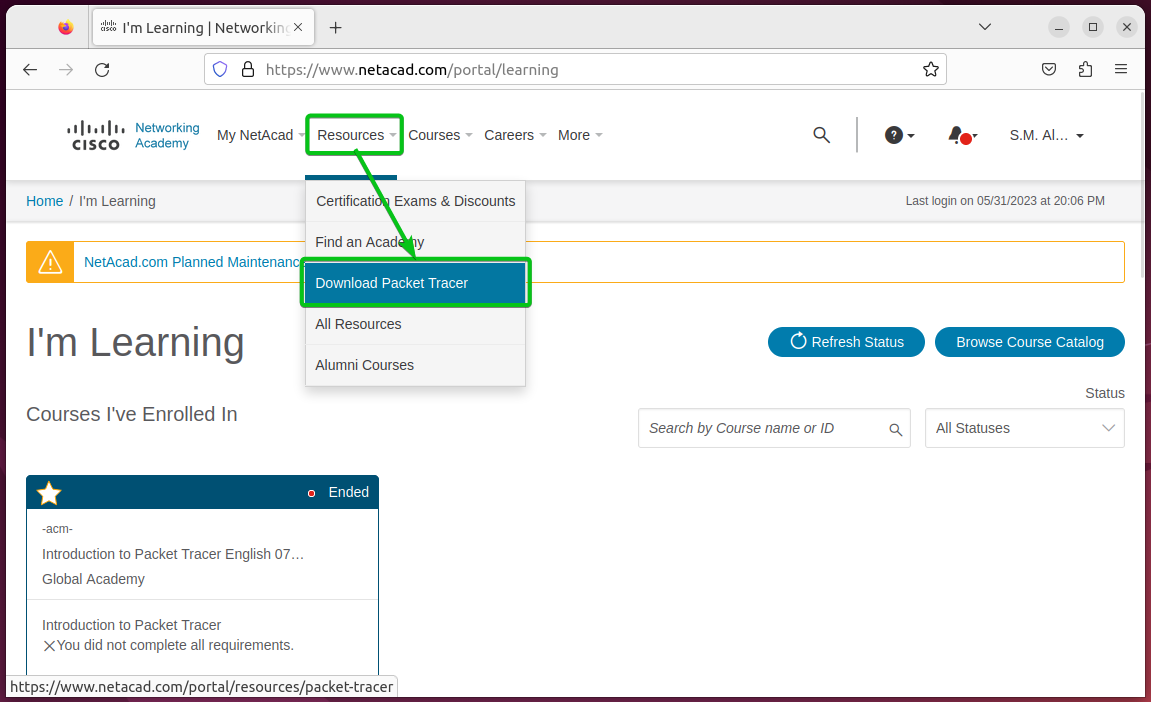The image size is (1151, 702).
Task: Click the page vertical scrollbar
Action: tap(1145, 184)
